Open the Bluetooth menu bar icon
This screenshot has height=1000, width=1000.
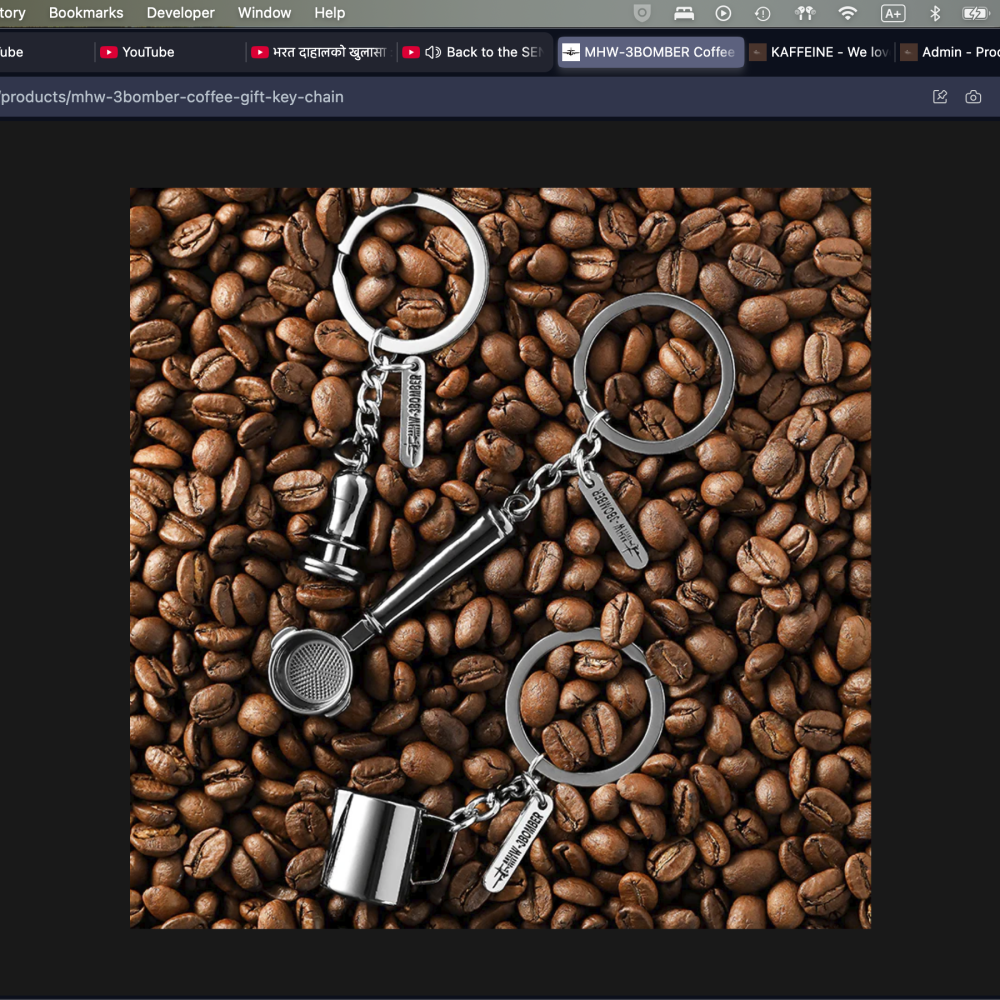[935, 13]
